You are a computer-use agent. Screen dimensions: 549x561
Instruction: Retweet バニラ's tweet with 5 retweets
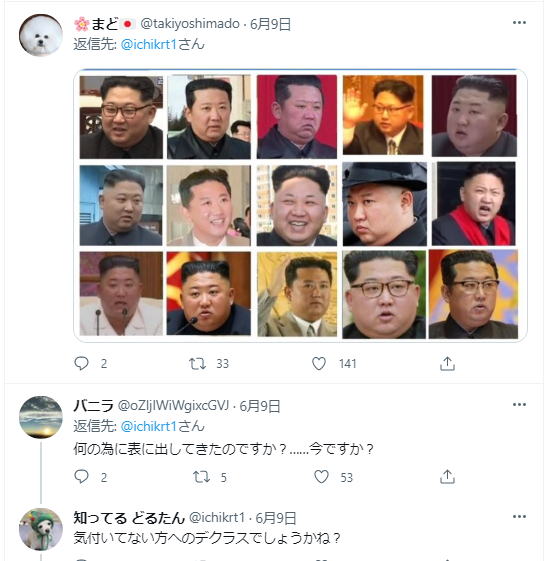click(201, 477)
